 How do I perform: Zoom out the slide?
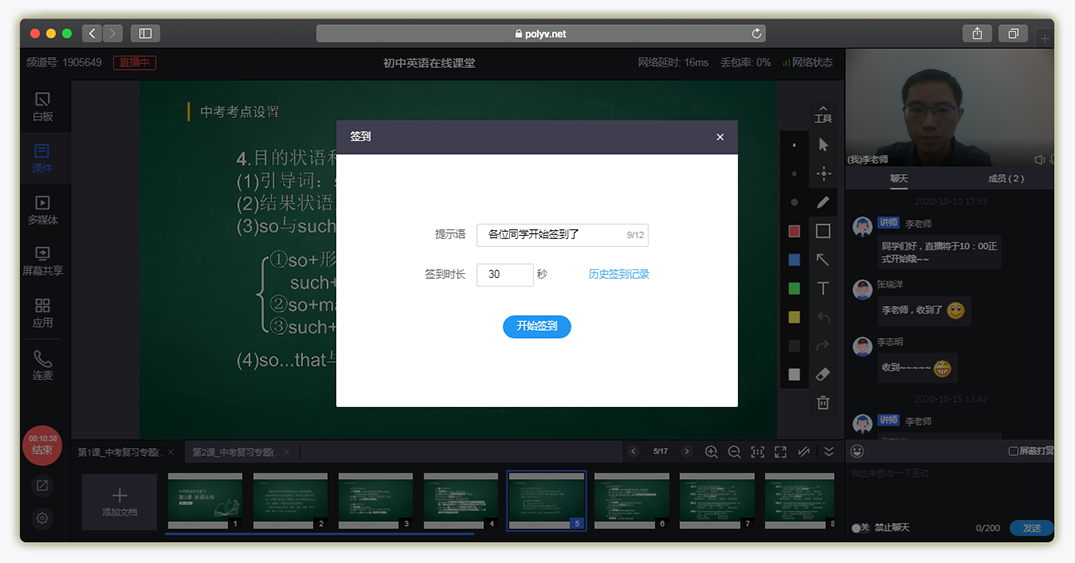[734, 452]
